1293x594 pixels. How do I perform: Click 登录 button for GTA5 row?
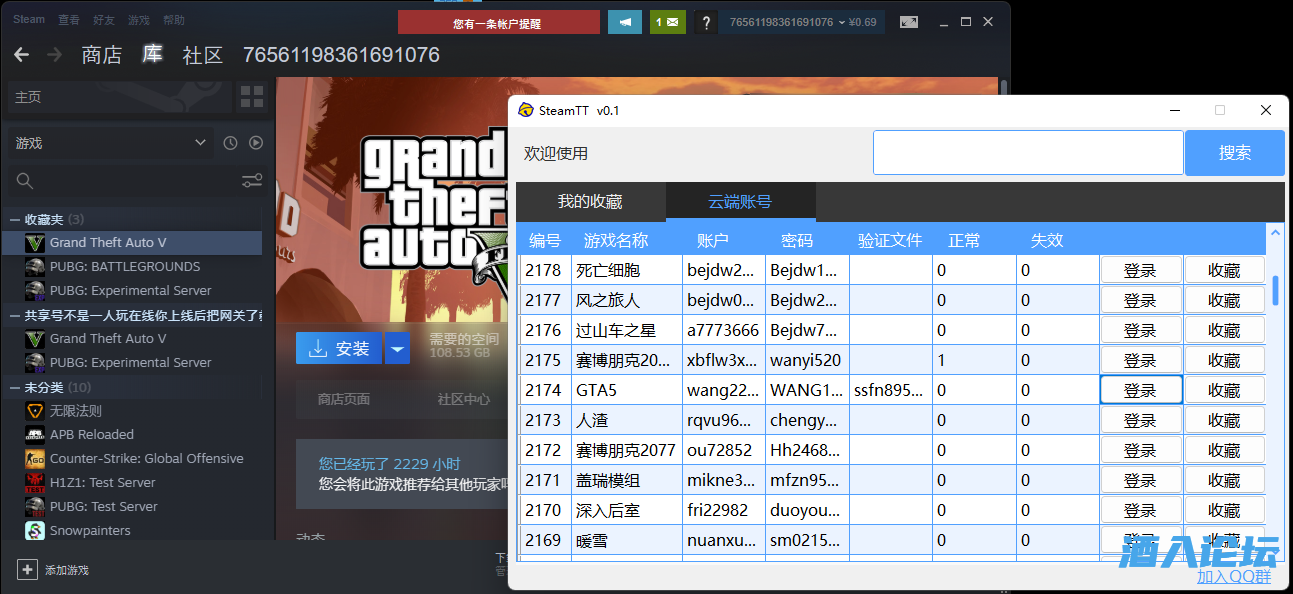(1140, 390)
